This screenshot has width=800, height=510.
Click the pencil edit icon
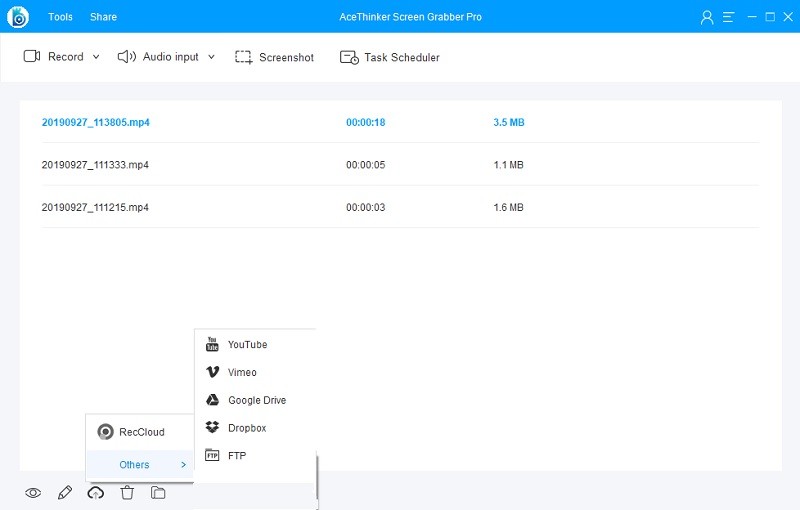[x=65, y=492]
